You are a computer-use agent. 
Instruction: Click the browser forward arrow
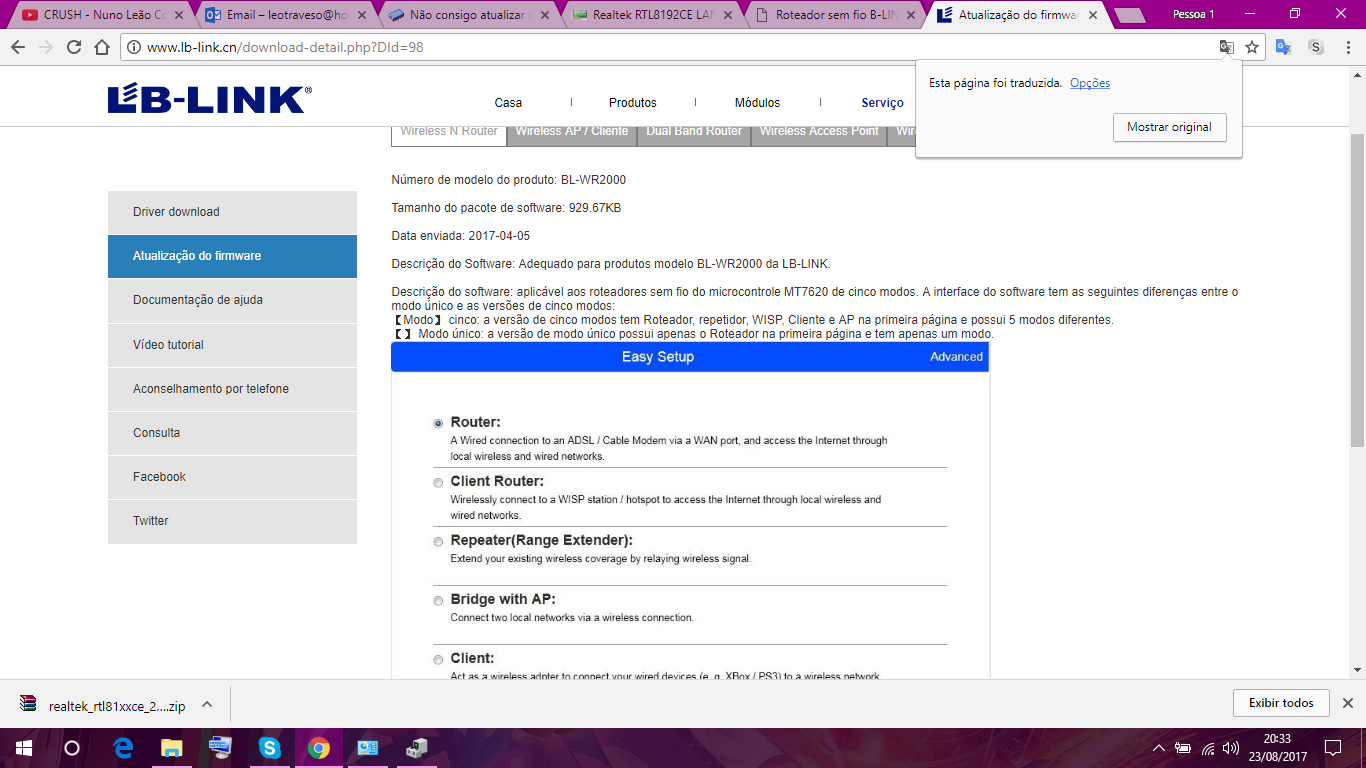coord(46,47)
